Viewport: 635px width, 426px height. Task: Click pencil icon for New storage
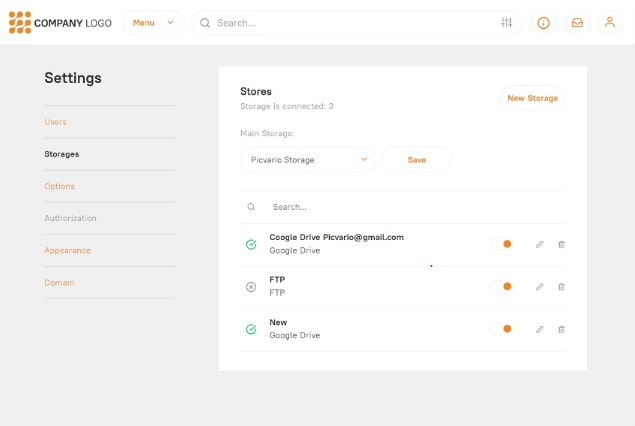point(540,329)
